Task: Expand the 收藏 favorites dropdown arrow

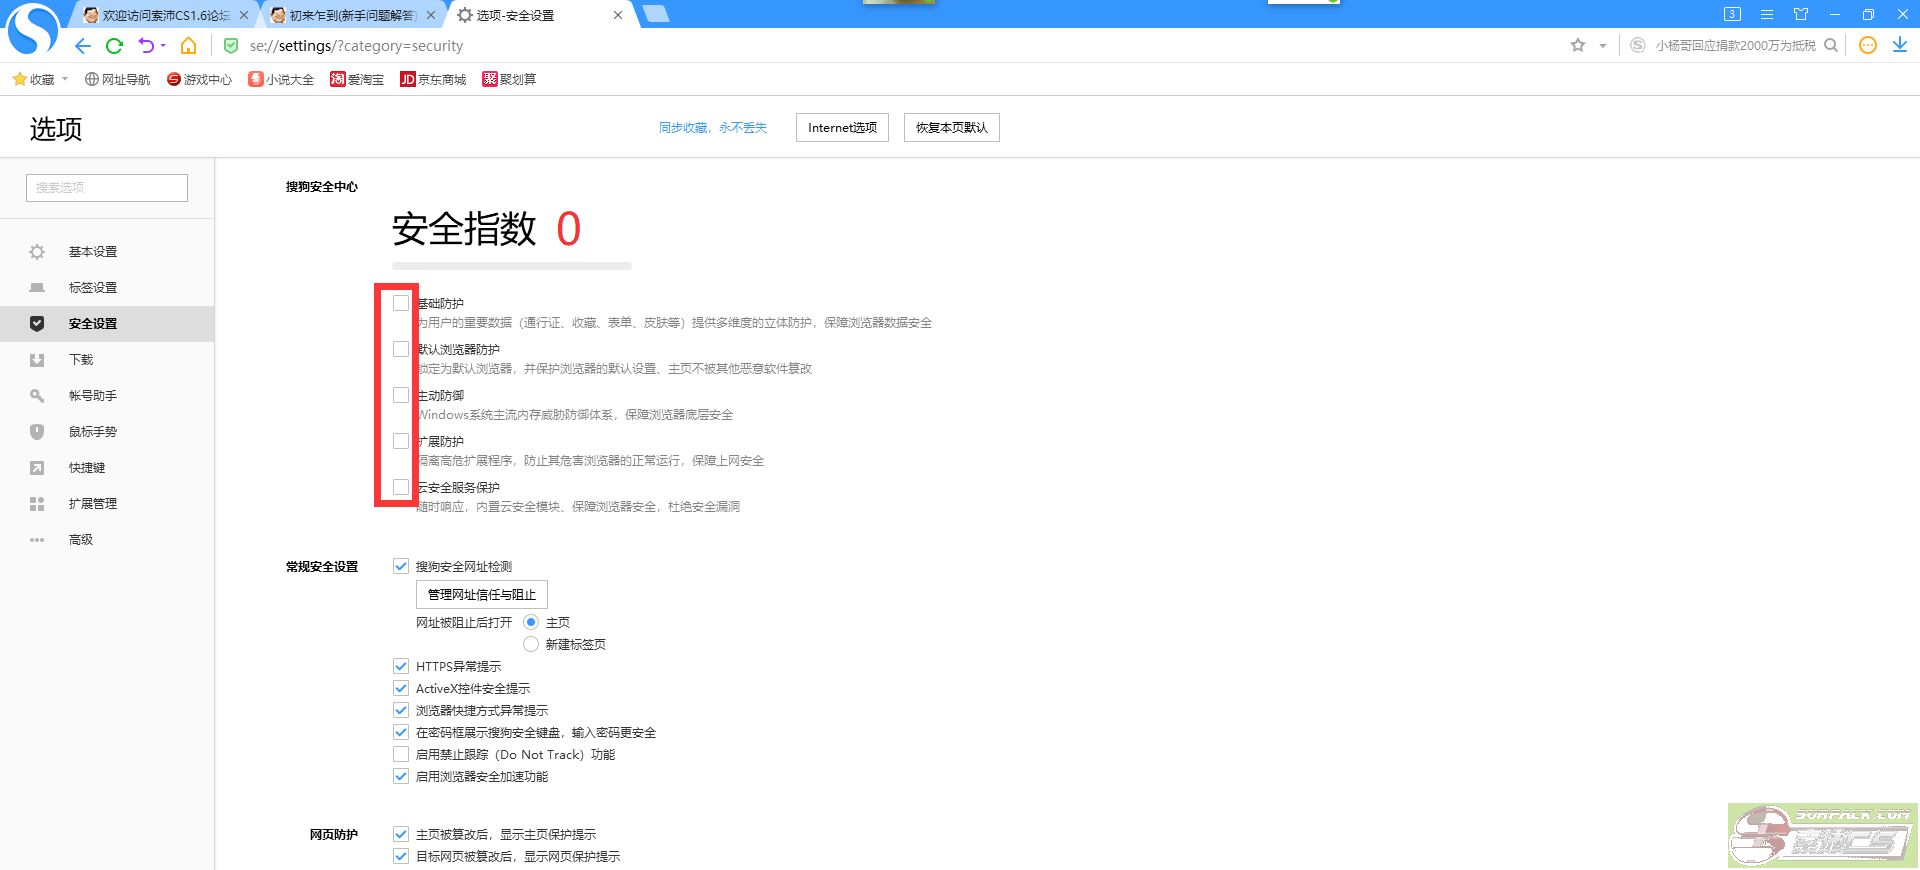Action: tap(65, 80)
